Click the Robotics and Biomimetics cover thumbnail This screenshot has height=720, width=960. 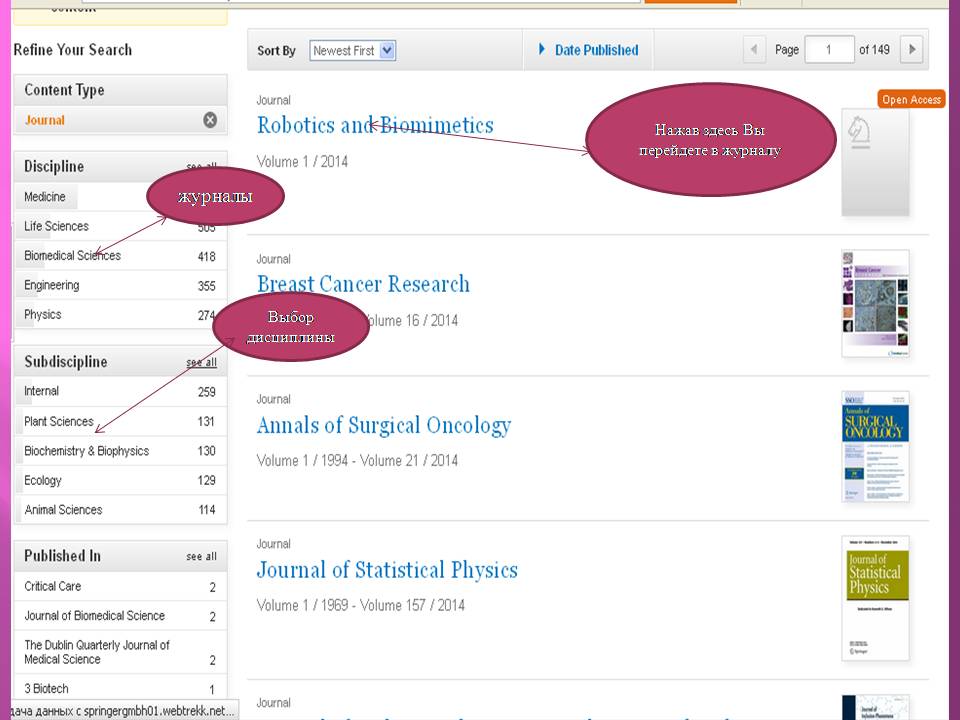tap(875, 162)
